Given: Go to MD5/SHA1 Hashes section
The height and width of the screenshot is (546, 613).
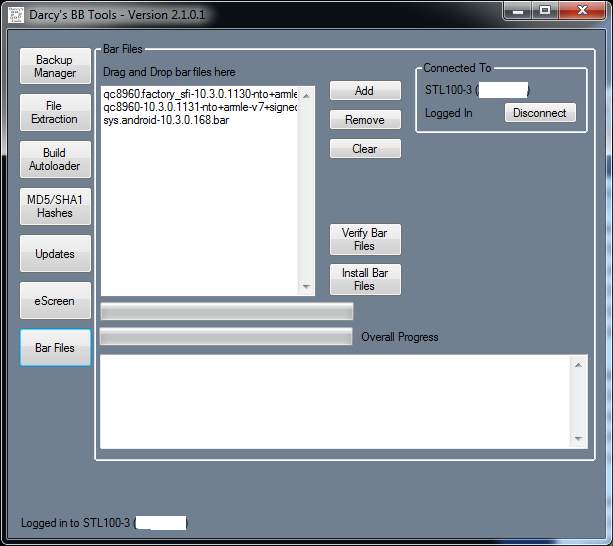Looking at the screenshot, I should (55, 207).
